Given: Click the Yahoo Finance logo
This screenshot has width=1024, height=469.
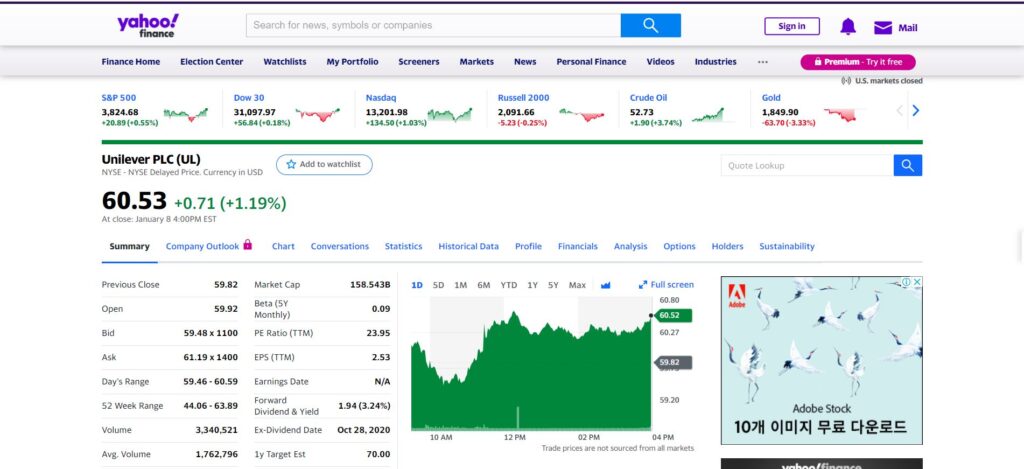Looking at the screenshot, I should (x=146, y=26).
